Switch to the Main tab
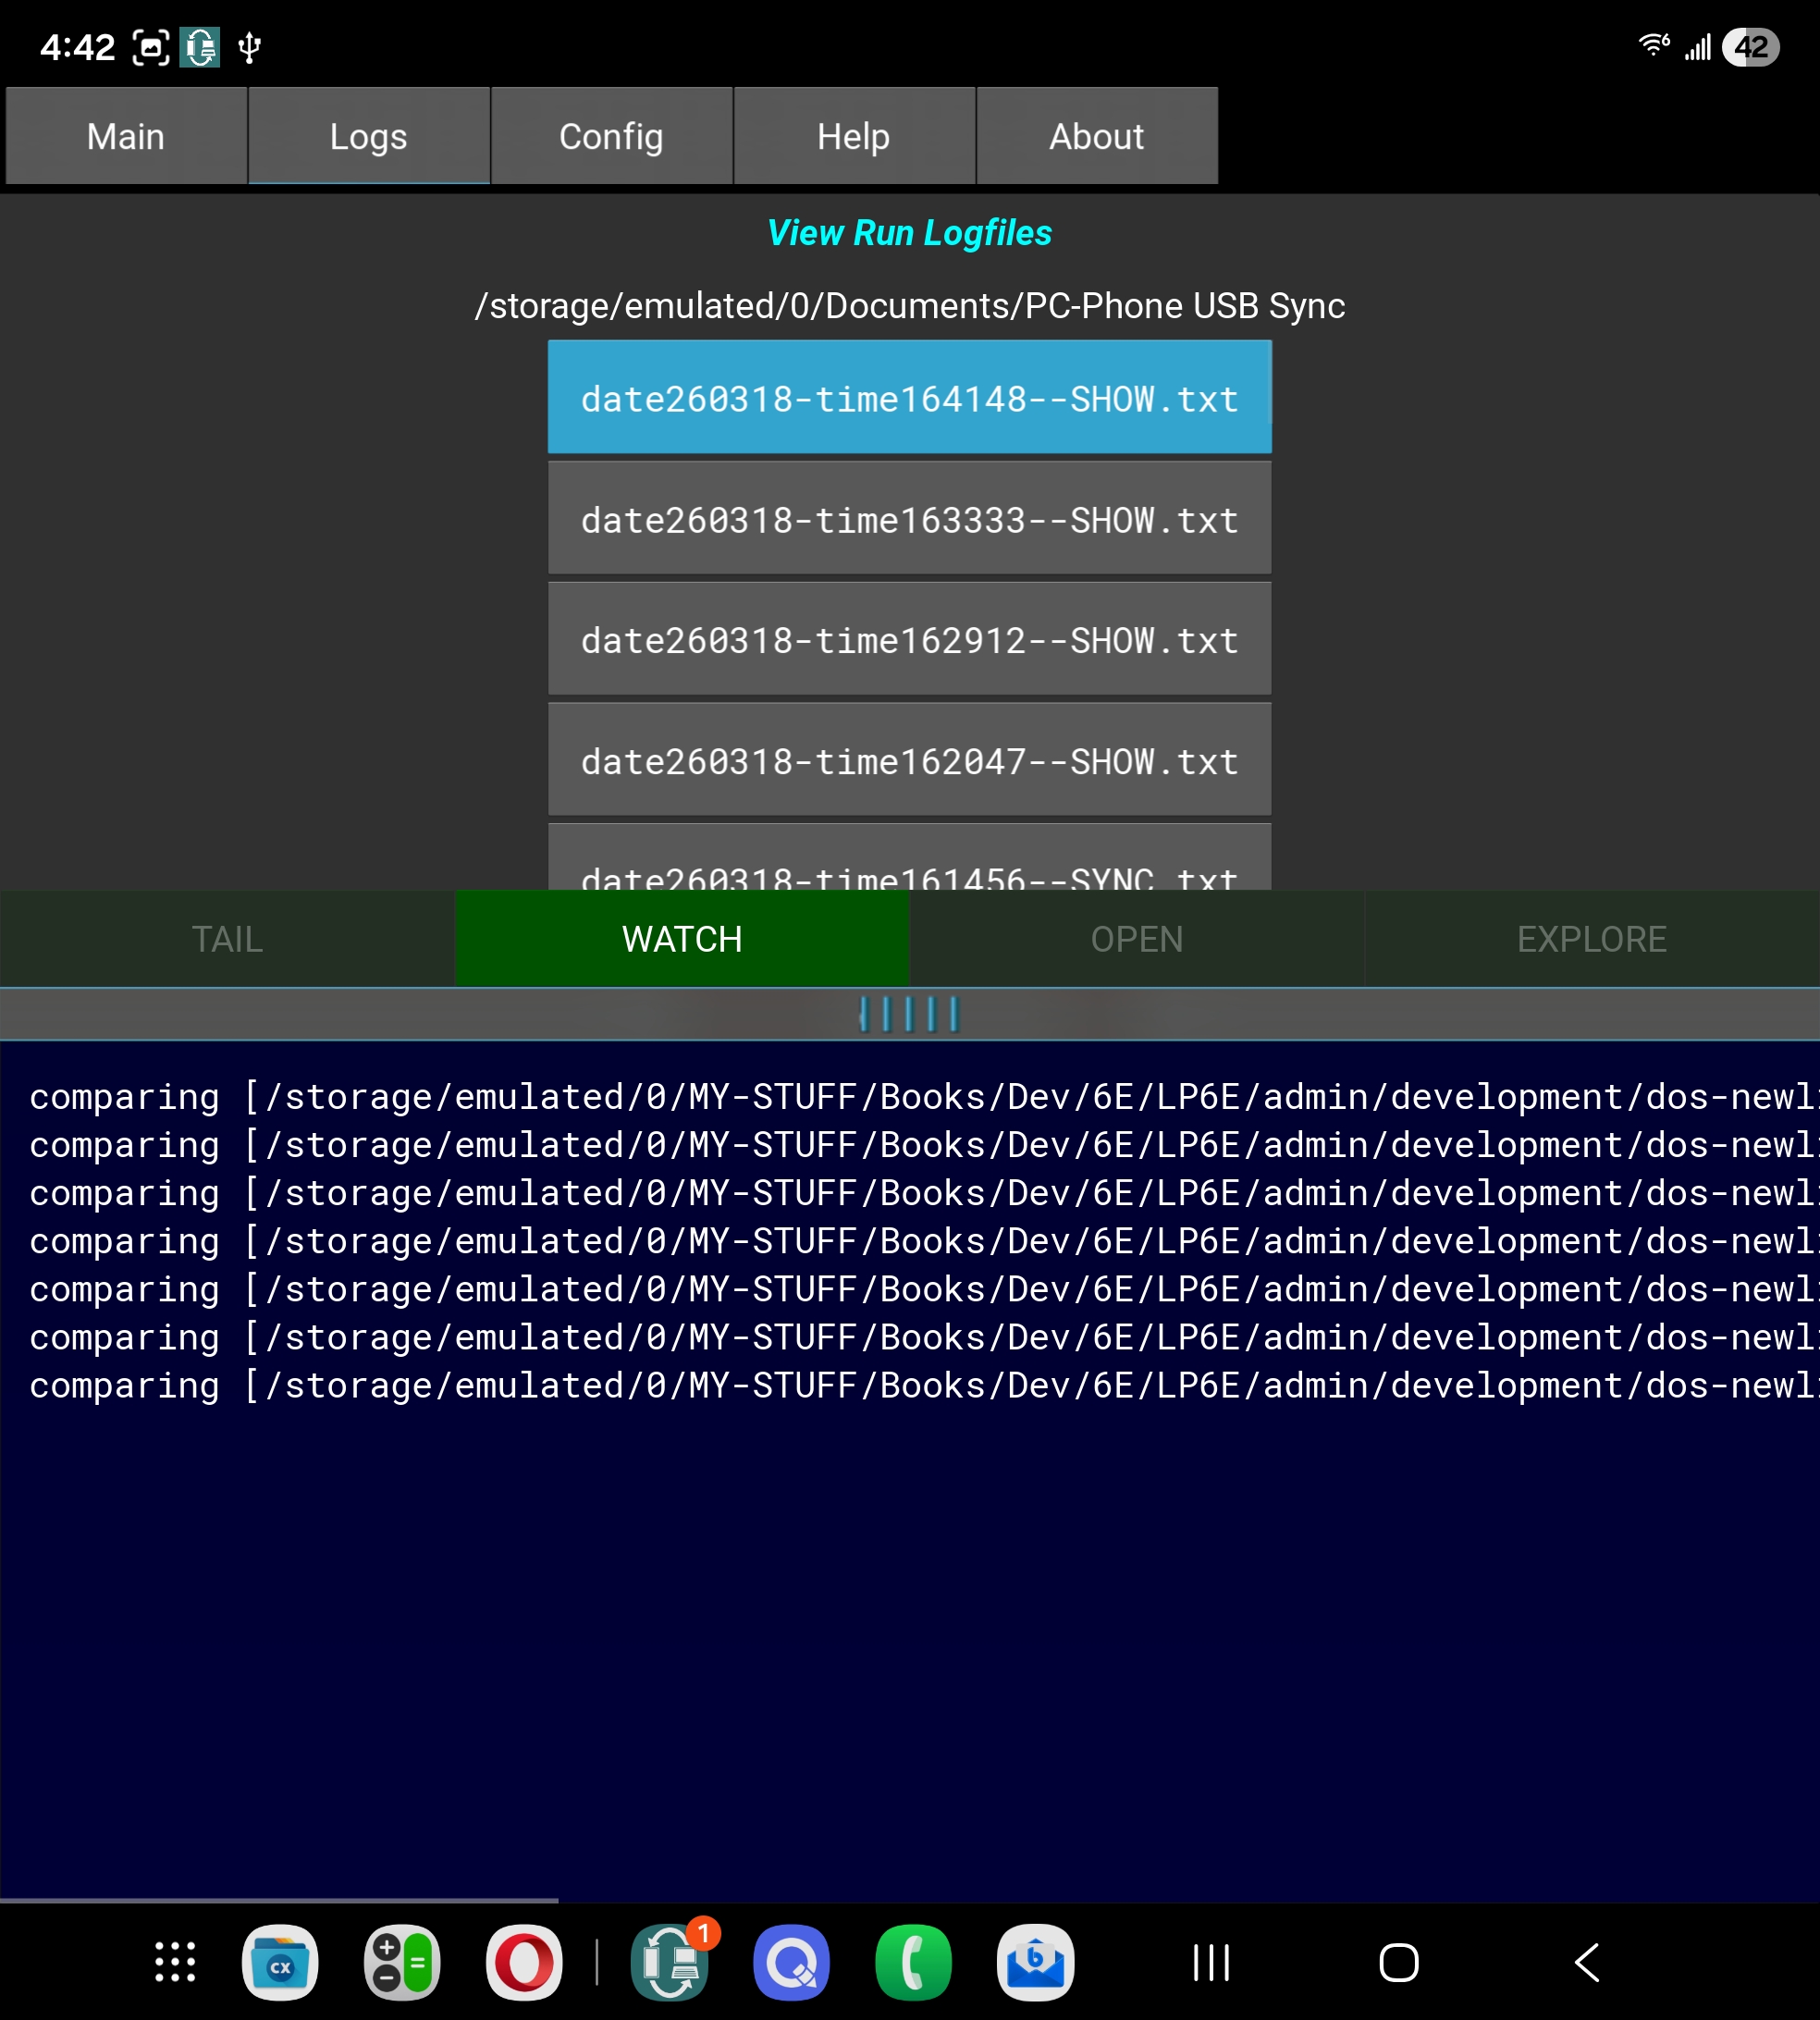 point(126,136)
